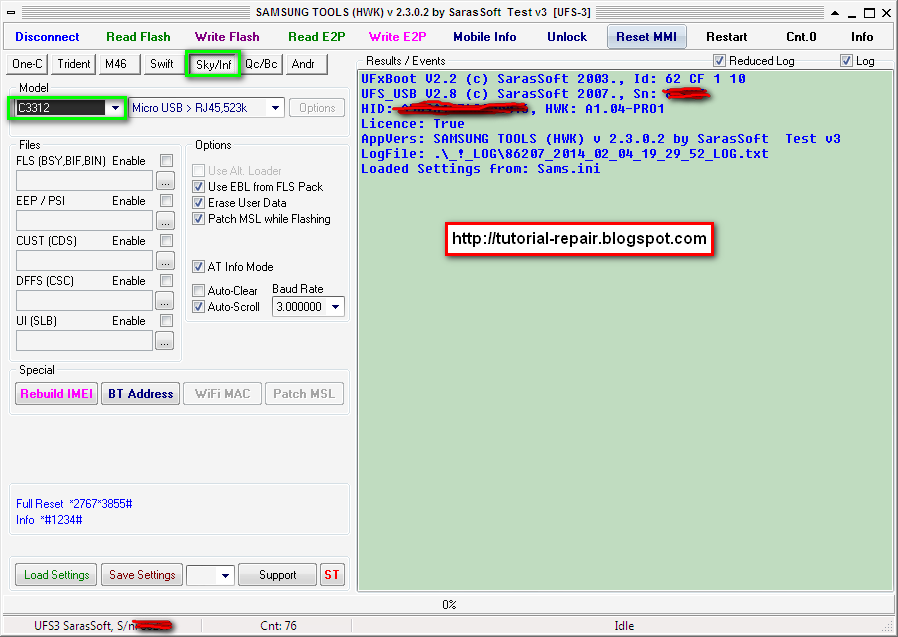
Task: Switch to Swift platform tab
Action: click(163, 64)
